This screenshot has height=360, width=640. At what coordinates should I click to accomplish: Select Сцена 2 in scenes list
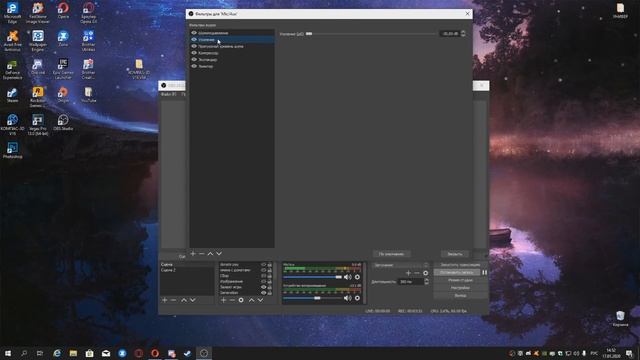click(x=187, y=270)
